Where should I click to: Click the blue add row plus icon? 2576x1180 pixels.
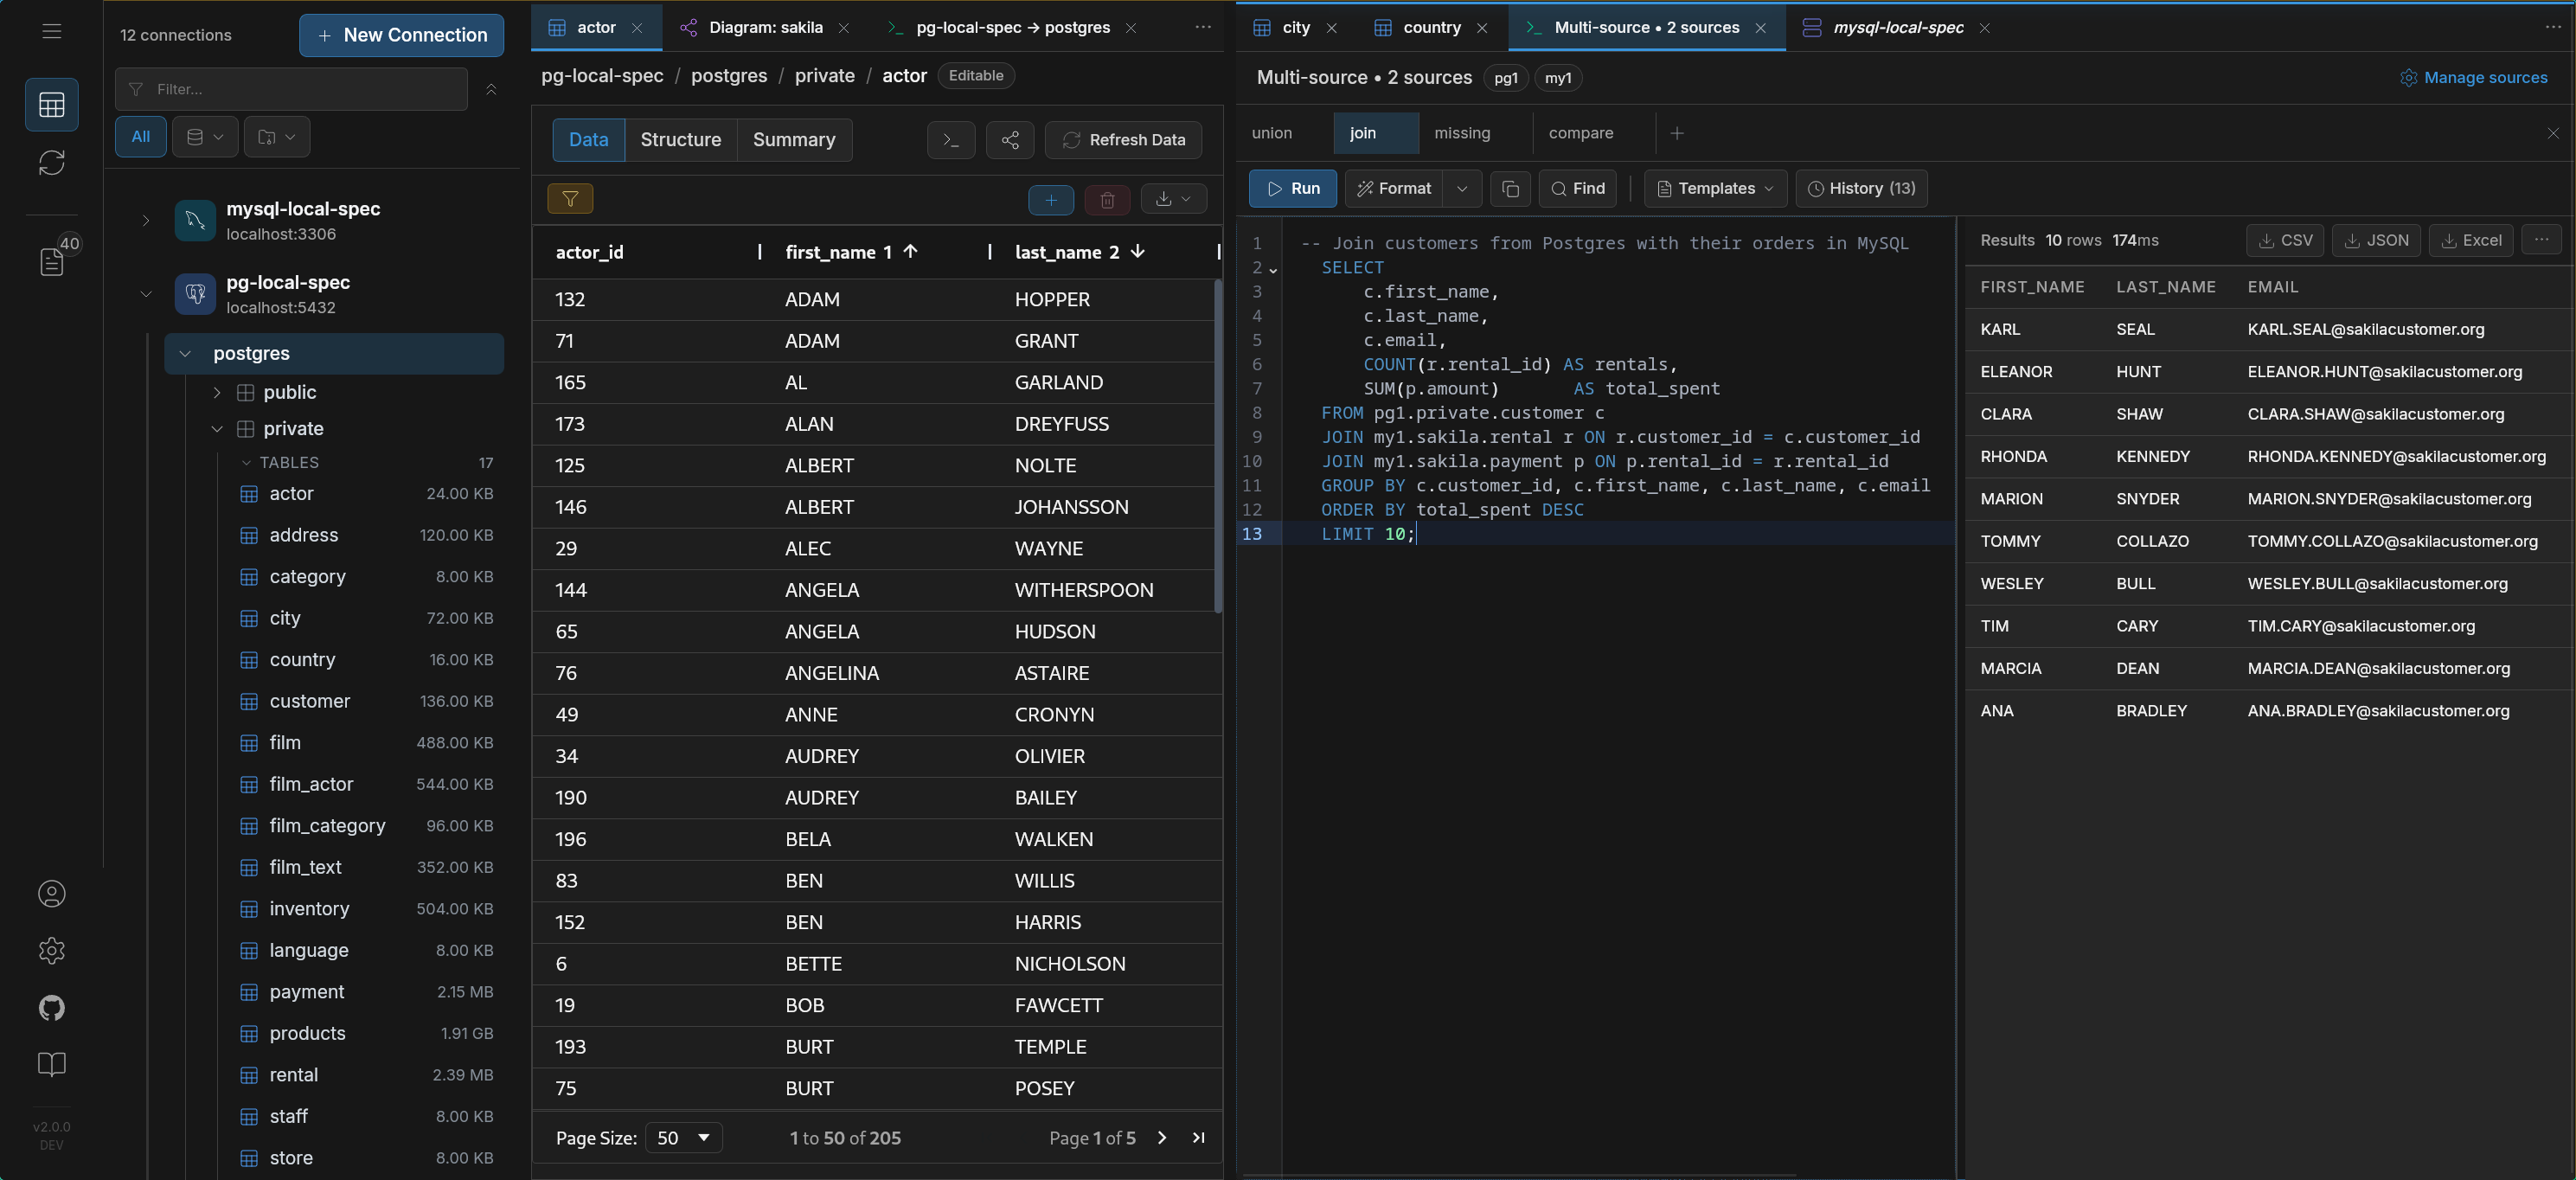click(x=1050, y=199)
